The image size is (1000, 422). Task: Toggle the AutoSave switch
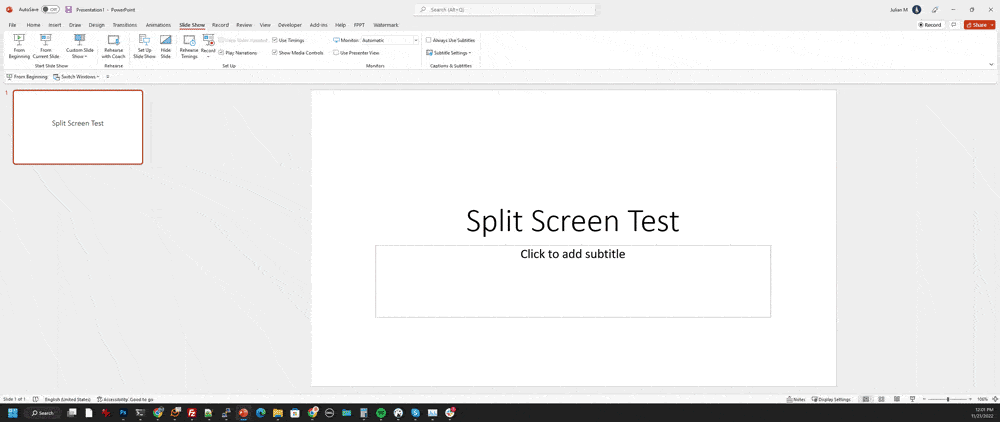50,9
